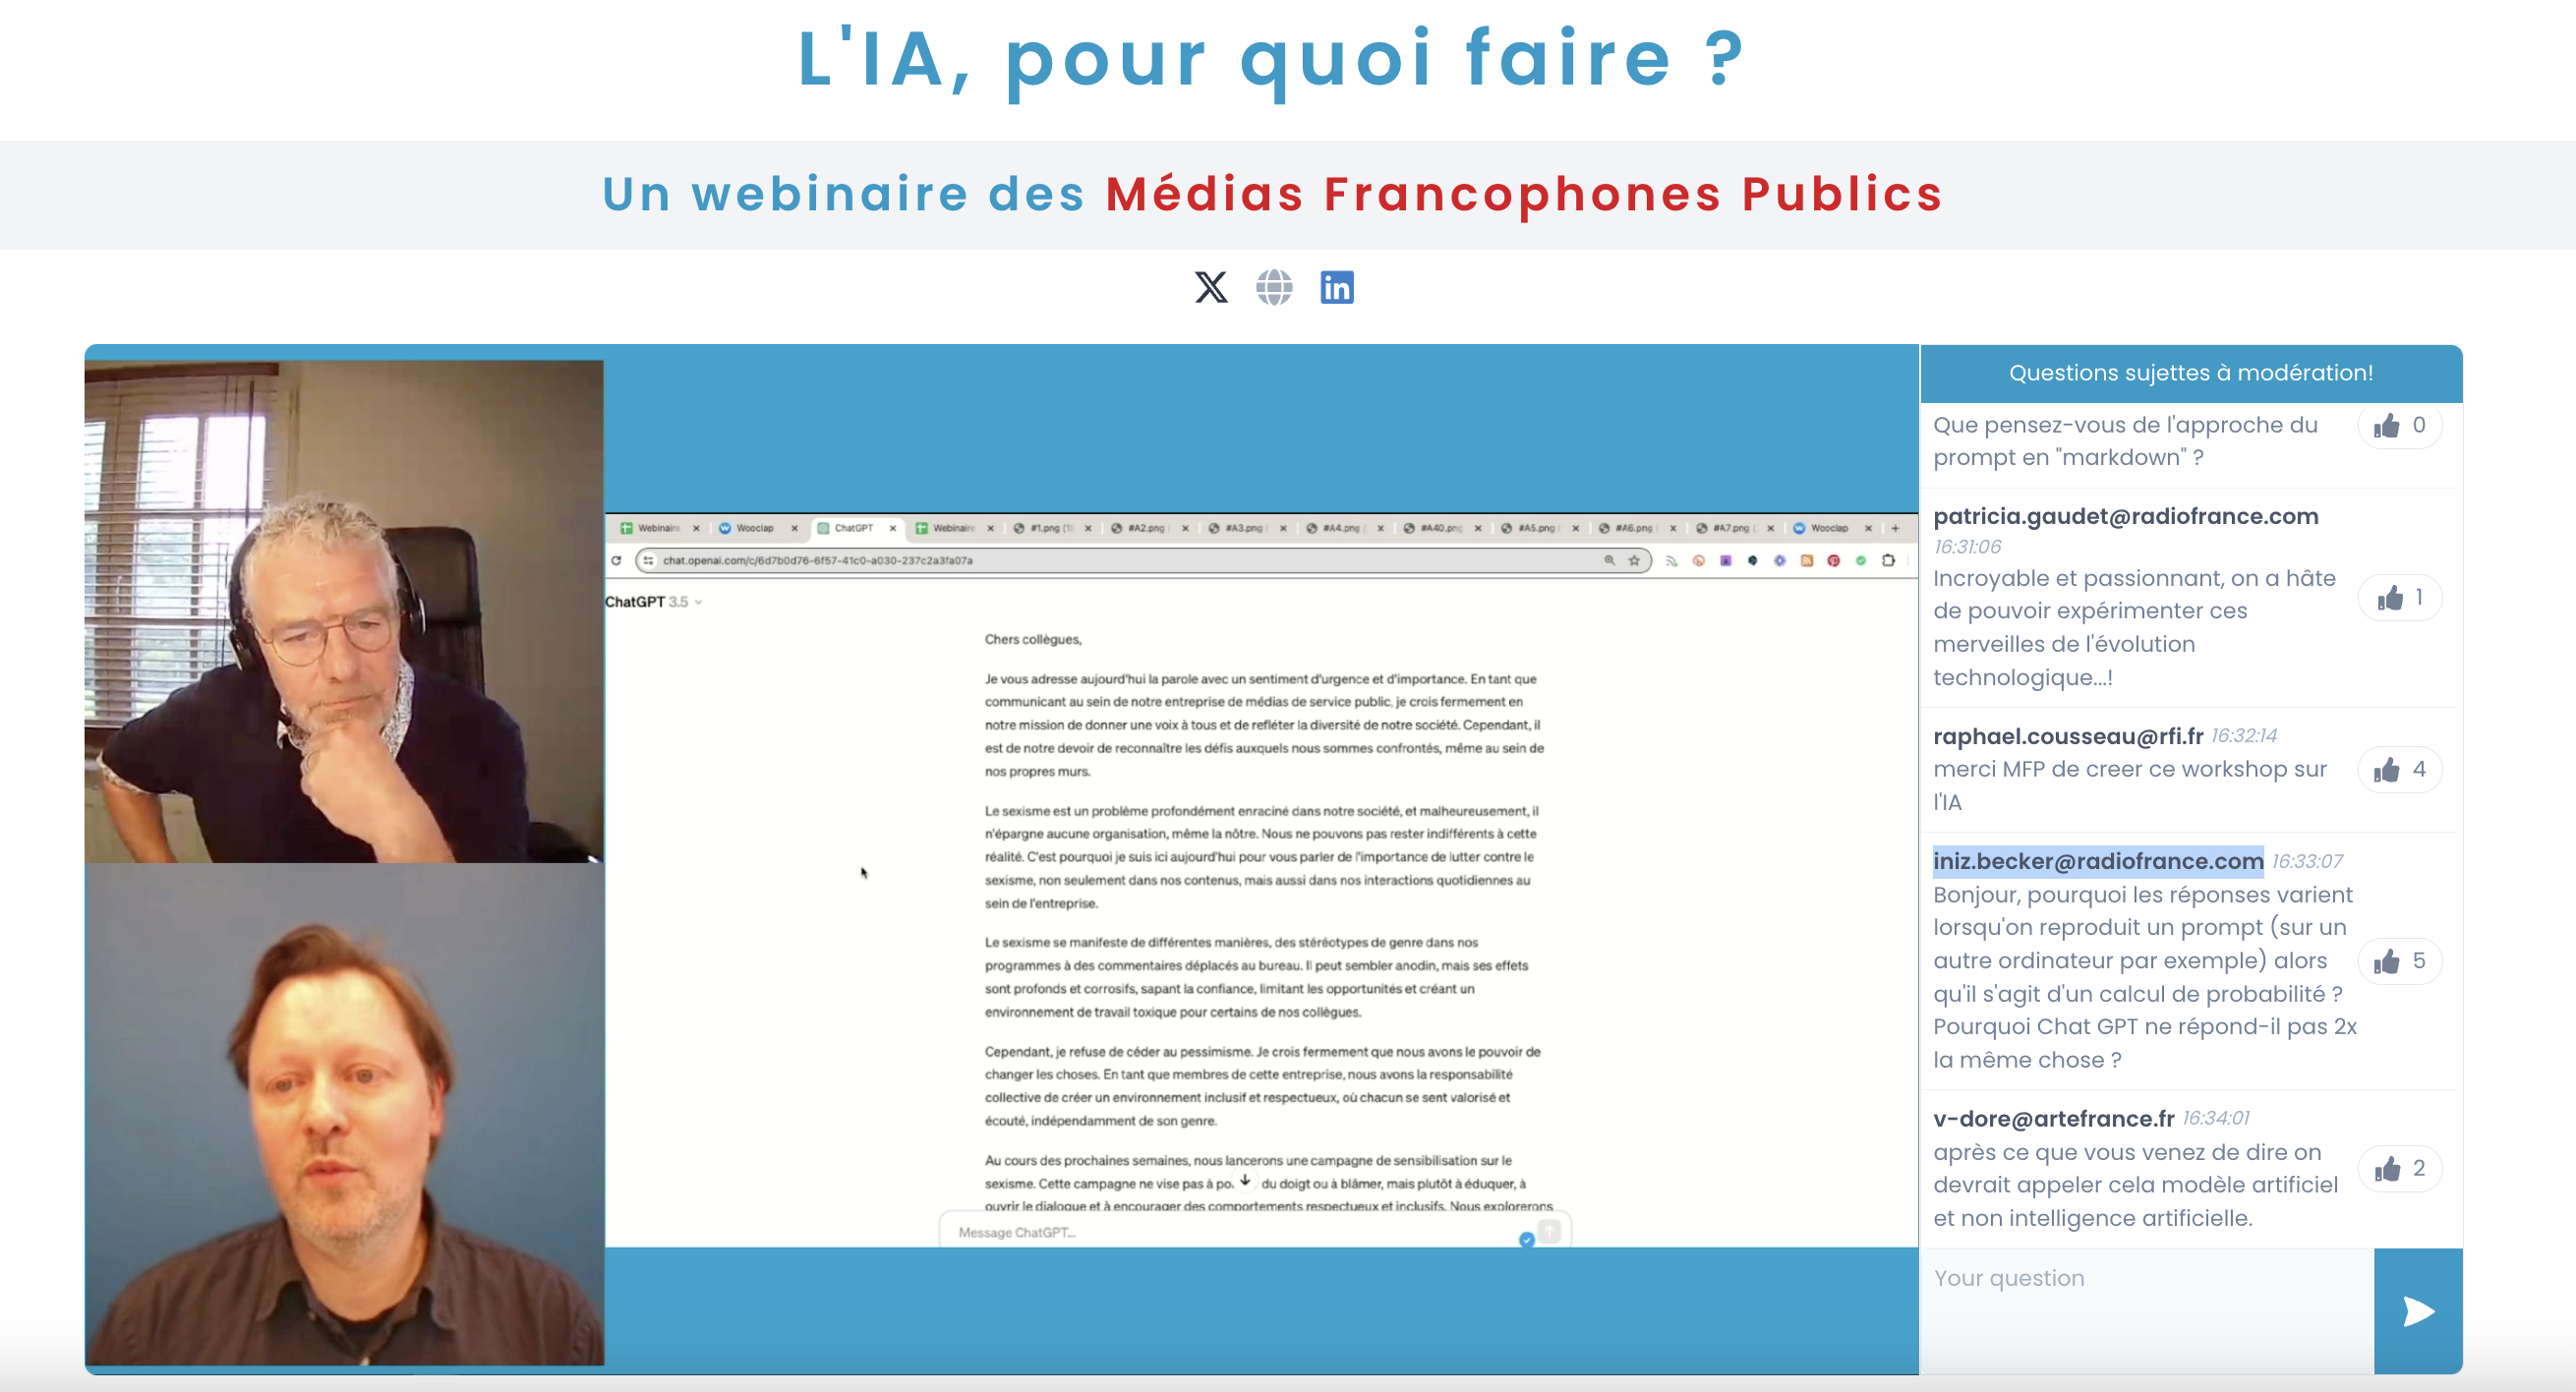Click the L'IA, pour quoi faire ? title
2576x1392 pixels.
coord(1271,60)
